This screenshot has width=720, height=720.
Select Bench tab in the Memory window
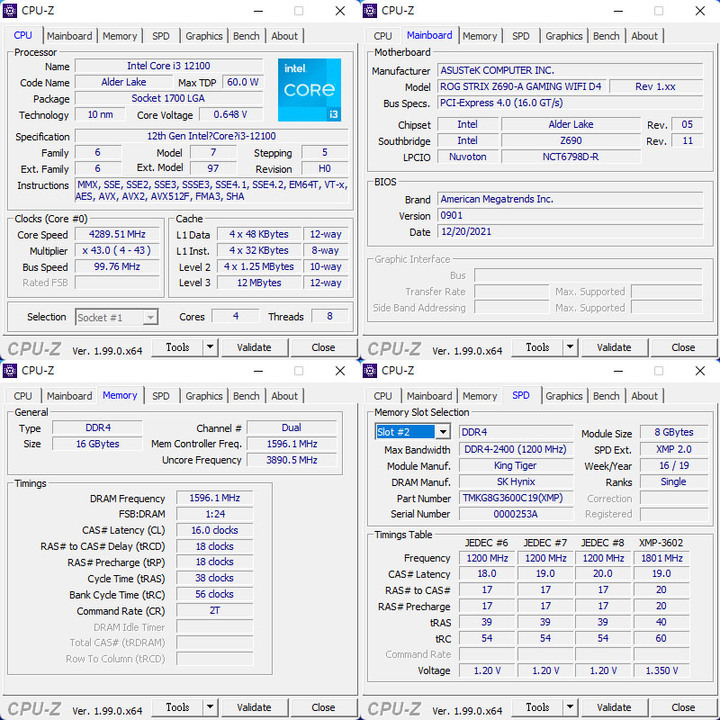click(246, 396)
